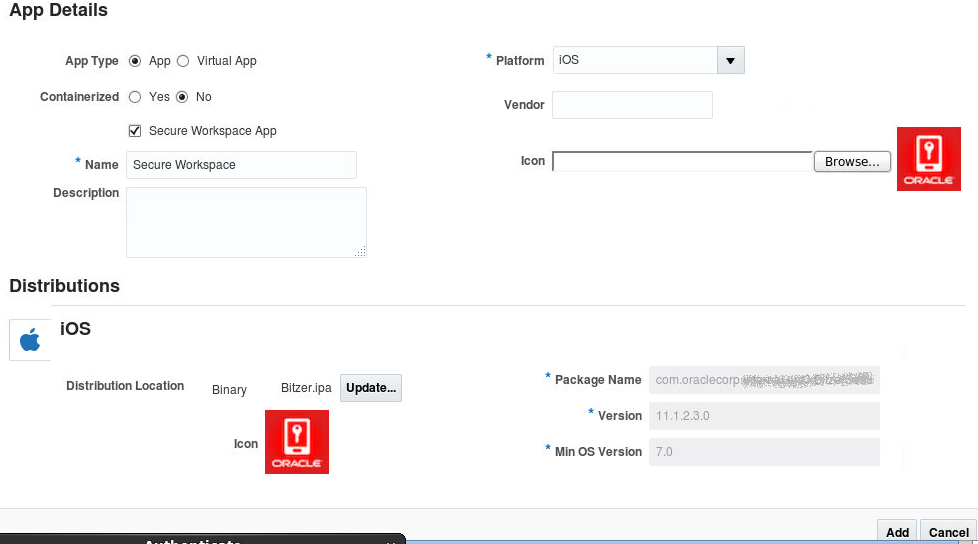Set Containerized to No
The height and width of the screenshot is (544, 978).
coord(182,97)
